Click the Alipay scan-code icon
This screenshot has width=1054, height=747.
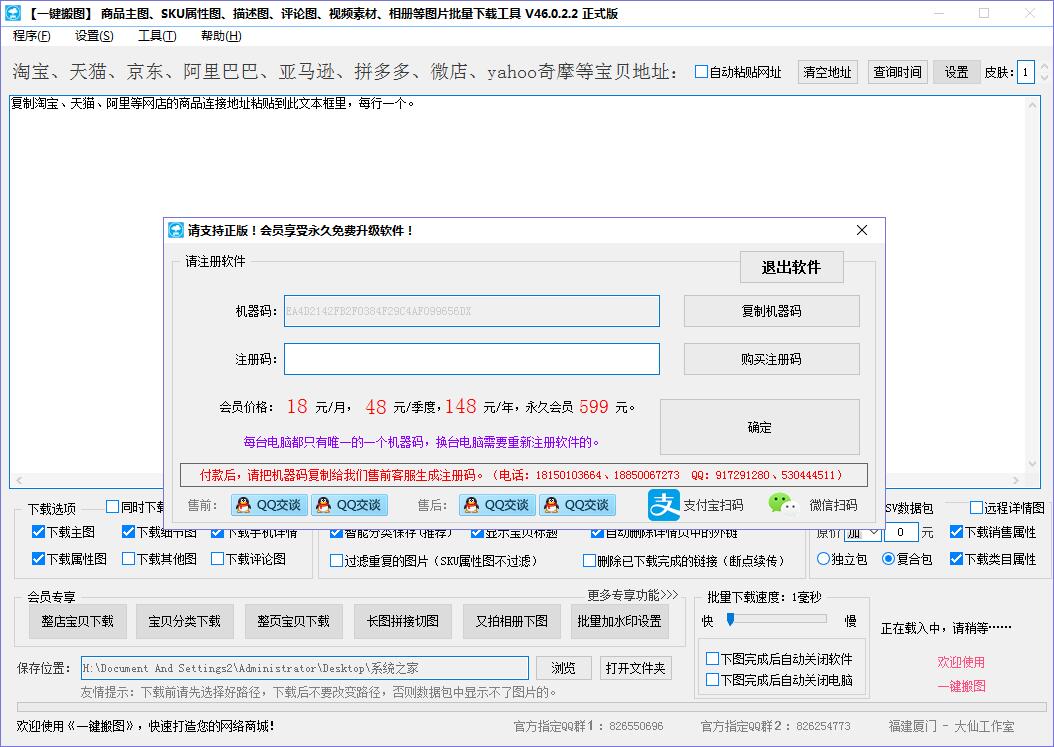pyautogui.click(x=664, y=505)
